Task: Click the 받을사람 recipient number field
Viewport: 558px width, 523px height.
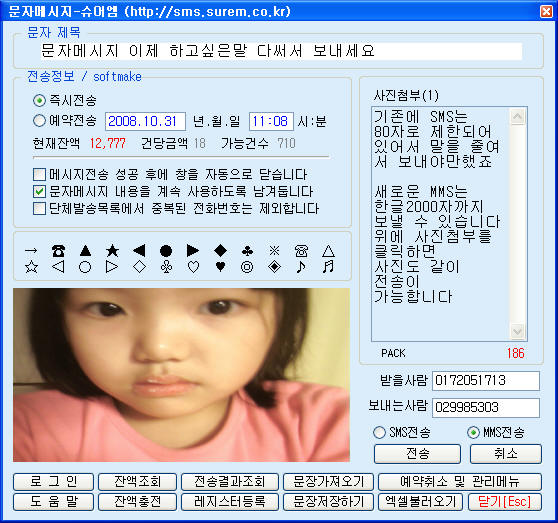Action: click(x=486, y=381)
